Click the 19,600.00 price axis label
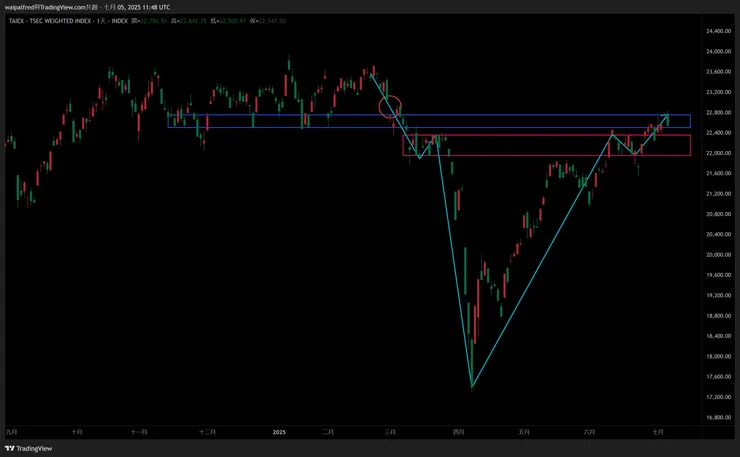This screenshot has width=740, height=457. pos(718,275)
